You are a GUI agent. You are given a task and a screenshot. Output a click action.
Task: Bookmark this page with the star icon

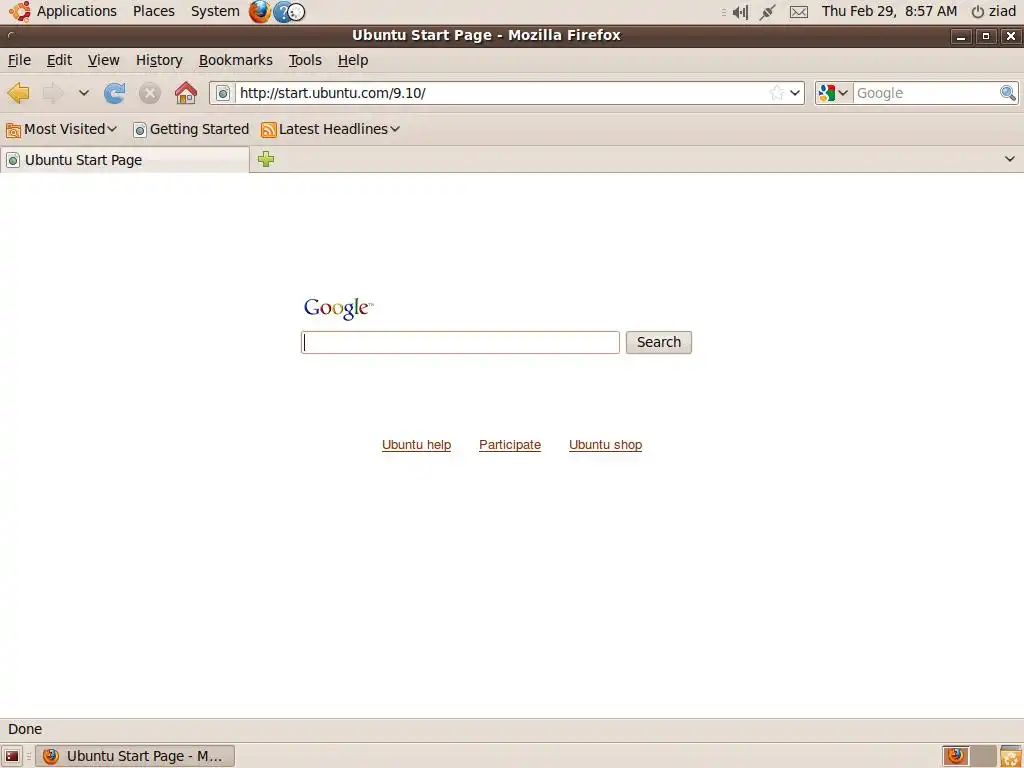776,93
